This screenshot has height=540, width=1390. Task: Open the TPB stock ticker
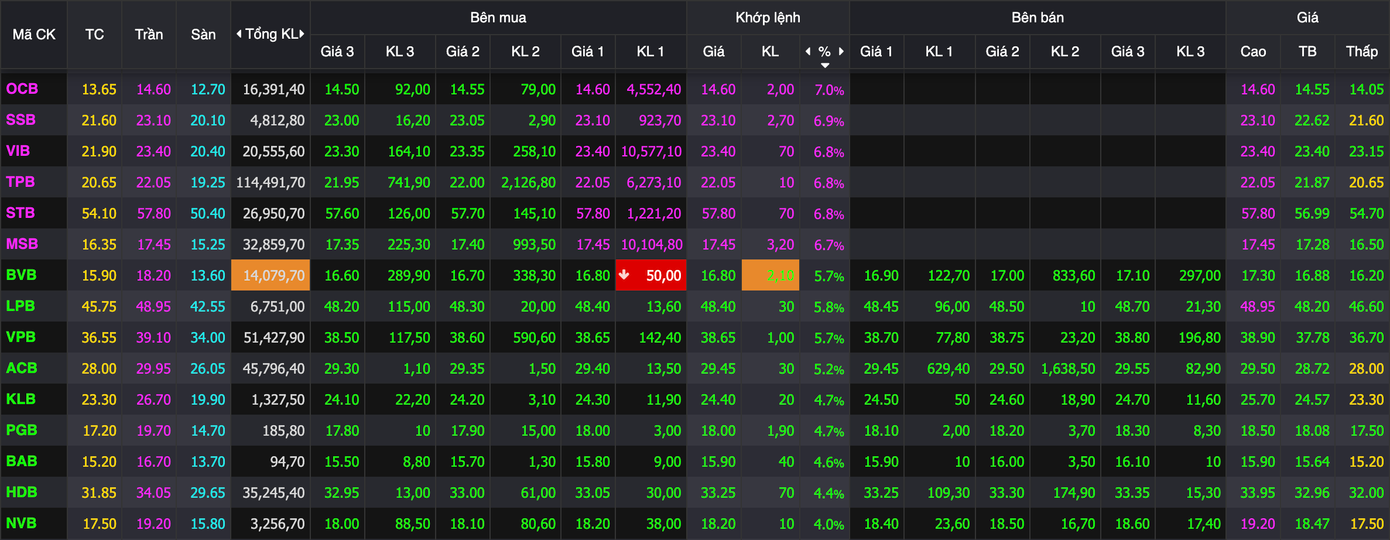pyautogui.click(x=21, y=182)
